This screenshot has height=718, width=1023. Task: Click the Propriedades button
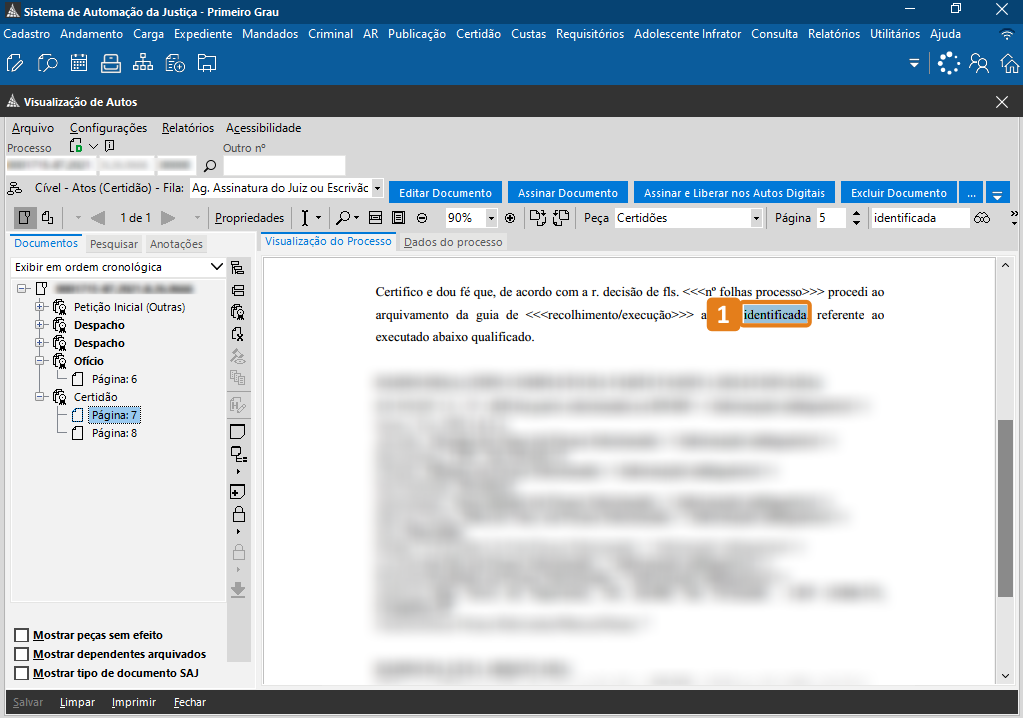[249, 218]
